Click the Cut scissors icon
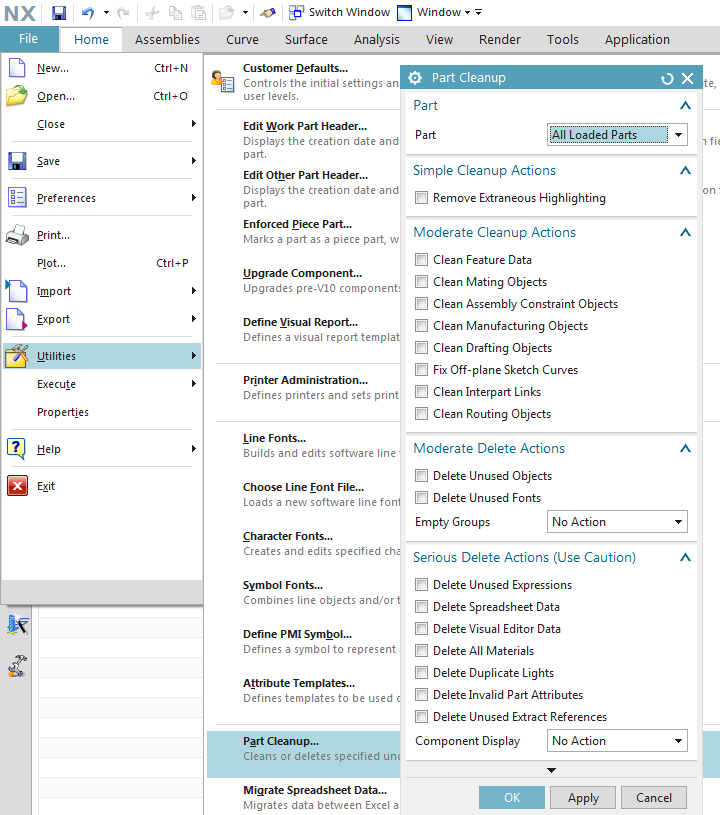 point(152,12)
